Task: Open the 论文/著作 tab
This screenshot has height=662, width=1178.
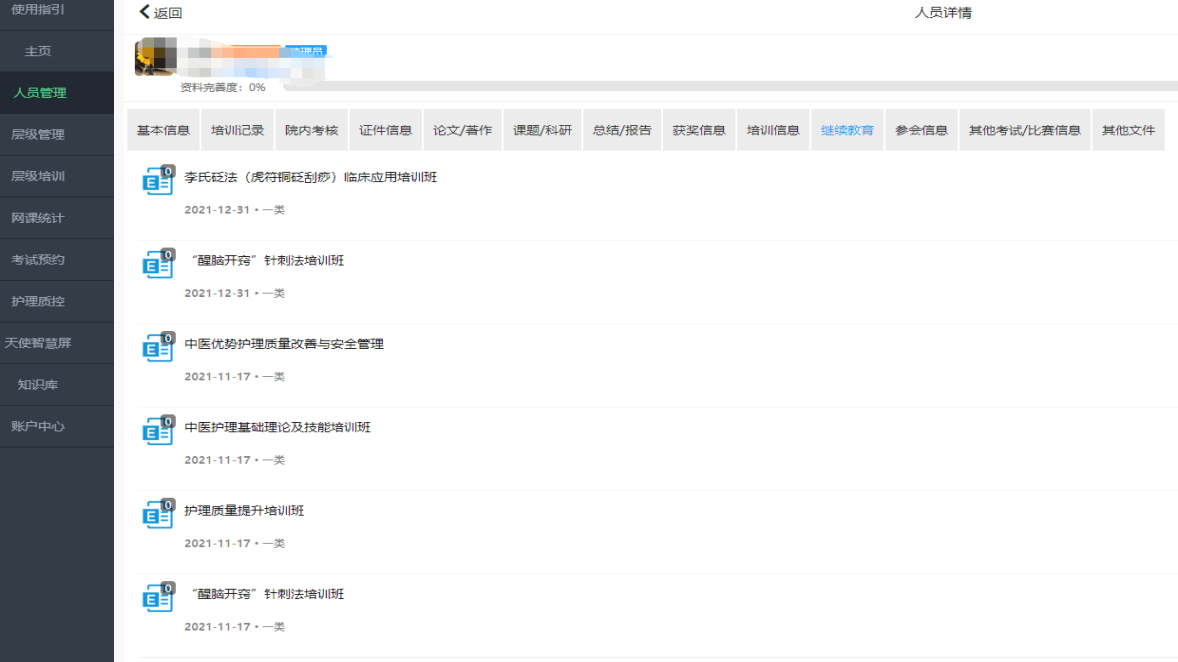Action: [x=462, y=130]
